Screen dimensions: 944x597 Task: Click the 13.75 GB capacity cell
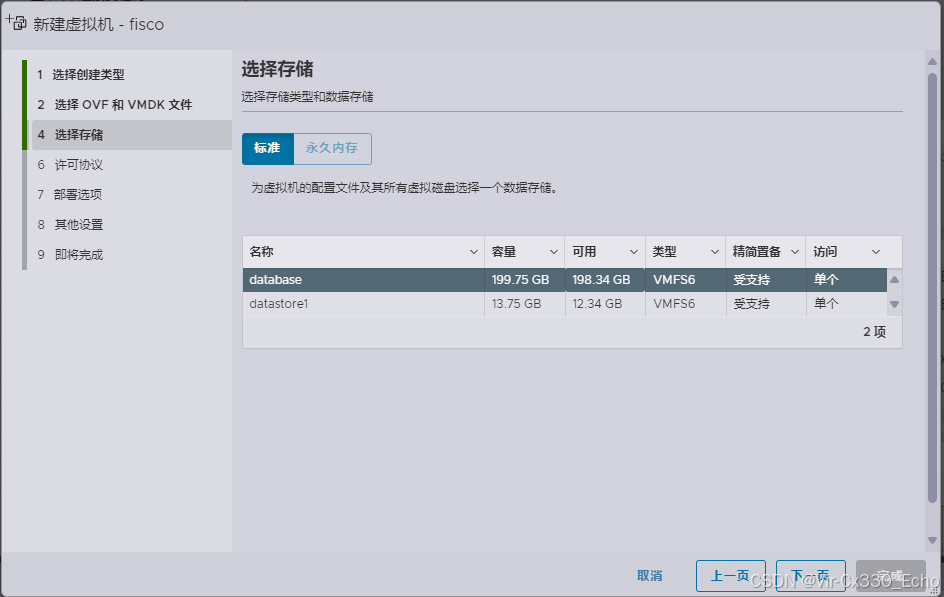pos(516,304)
